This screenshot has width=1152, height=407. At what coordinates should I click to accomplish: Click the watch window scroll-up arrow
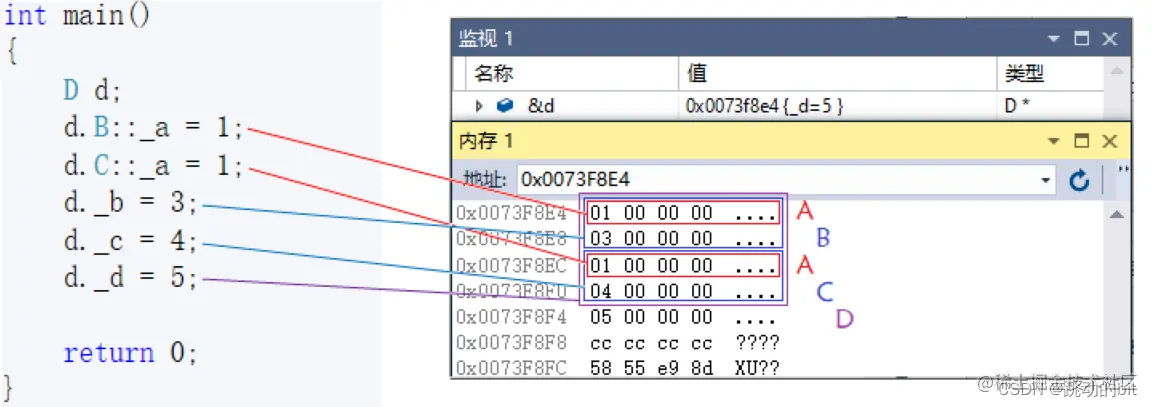pos(1116,71)
